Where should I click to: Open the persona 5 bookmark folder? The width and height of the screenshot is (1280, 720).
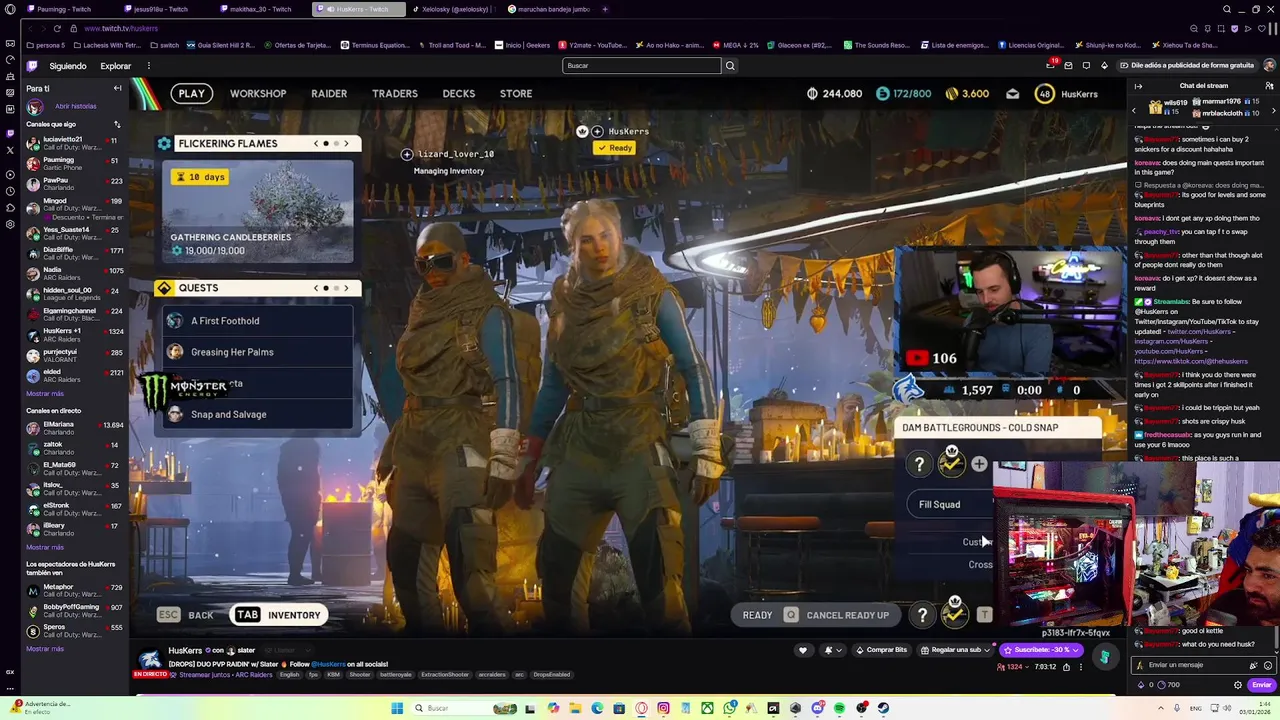click(x=46, y=45)
